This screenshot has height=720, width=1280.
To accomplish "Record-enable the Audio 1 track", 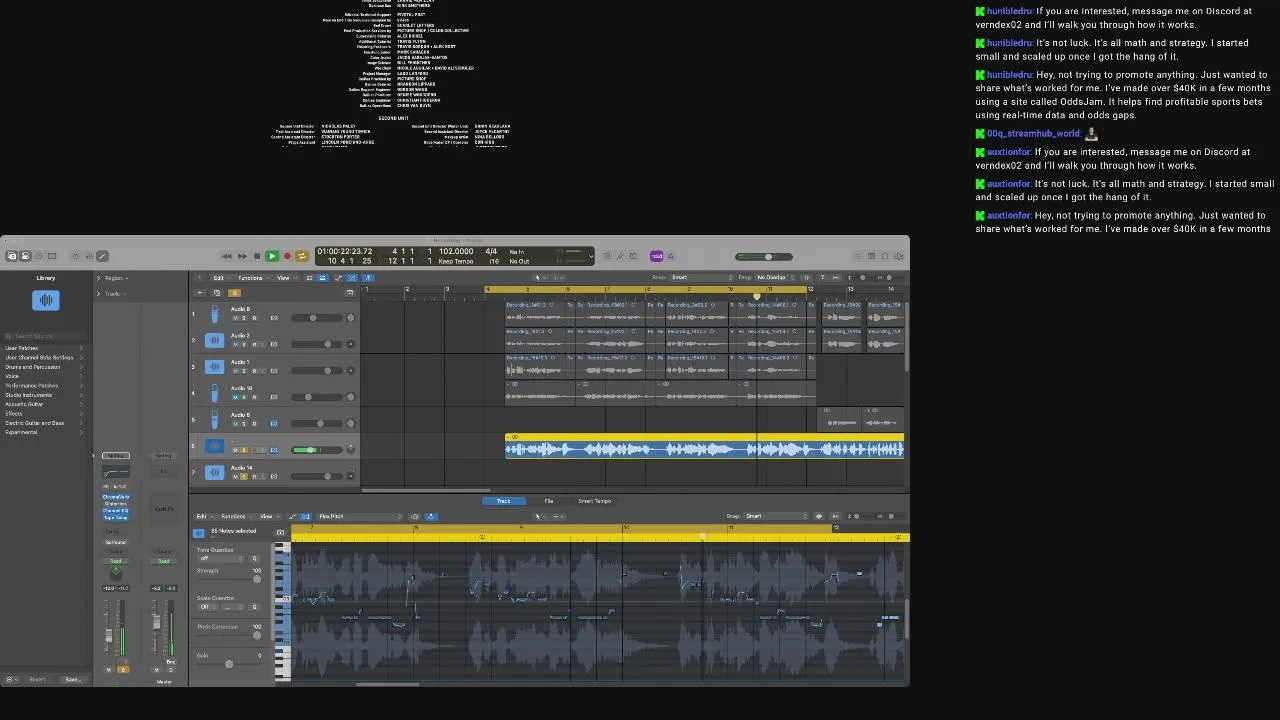I will tap(255, 371).
